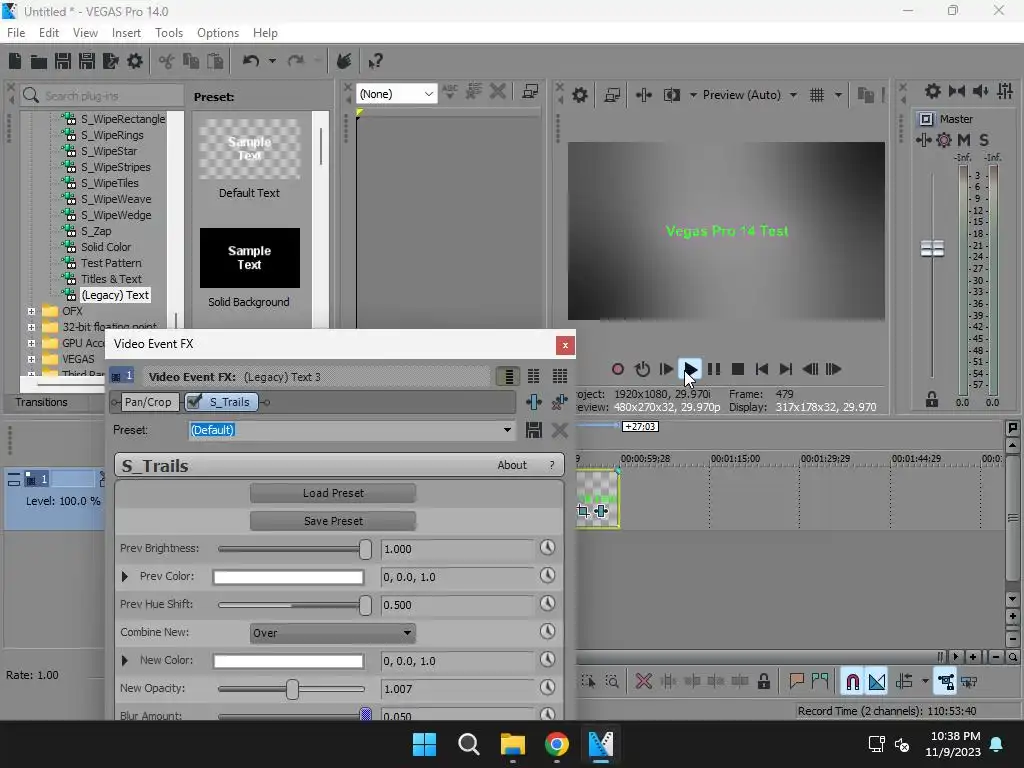Toggle automatic crossfades button
Screen dimensions: 1024x768
tap(877, 682)
